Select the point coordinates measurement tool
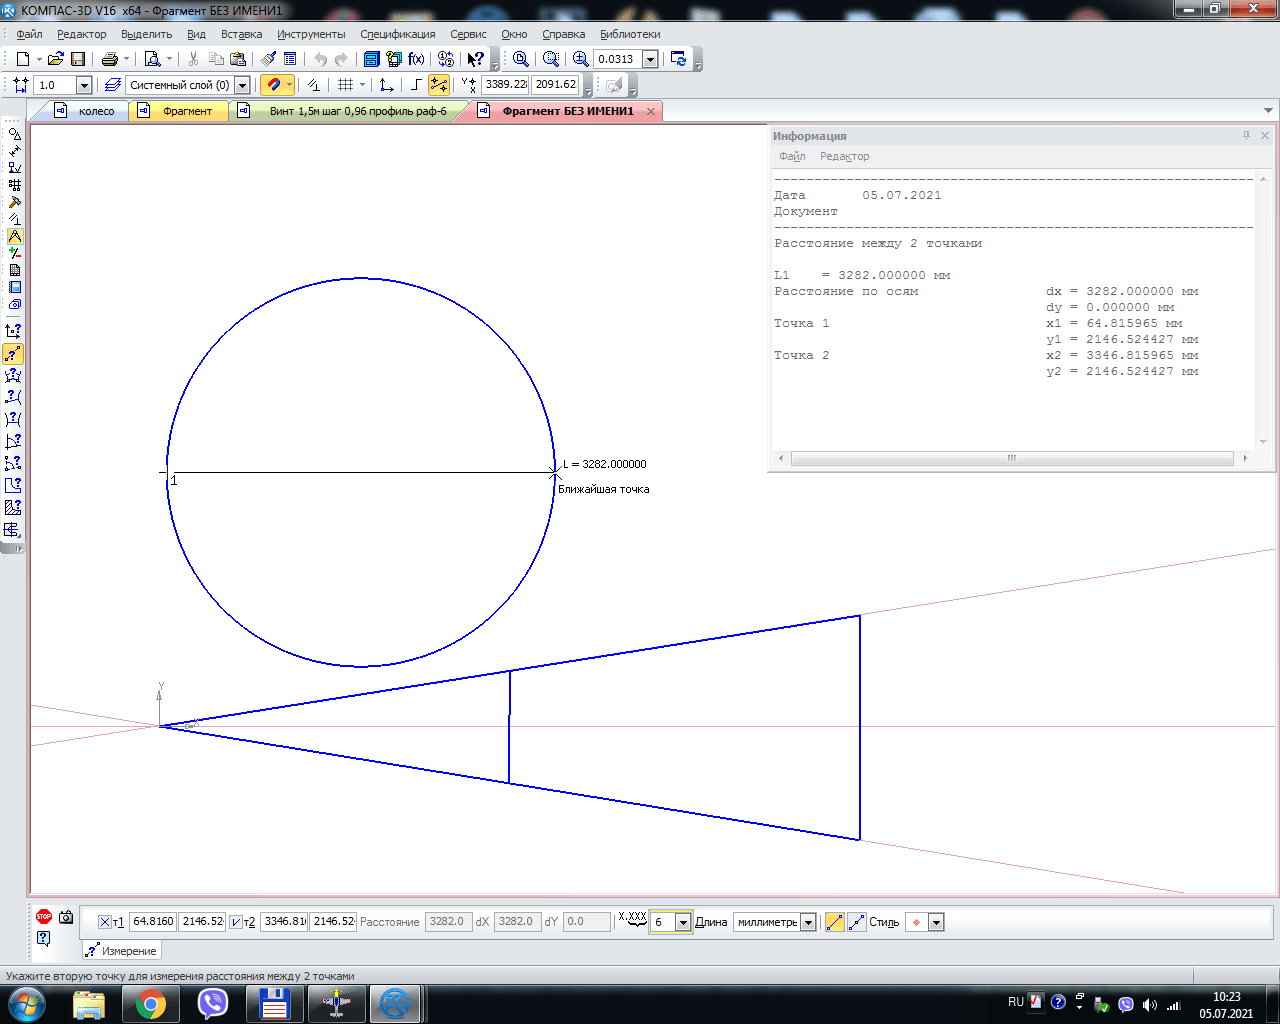The height and width of the screenshot is (1024, 1280). click(x=13, y=330)
